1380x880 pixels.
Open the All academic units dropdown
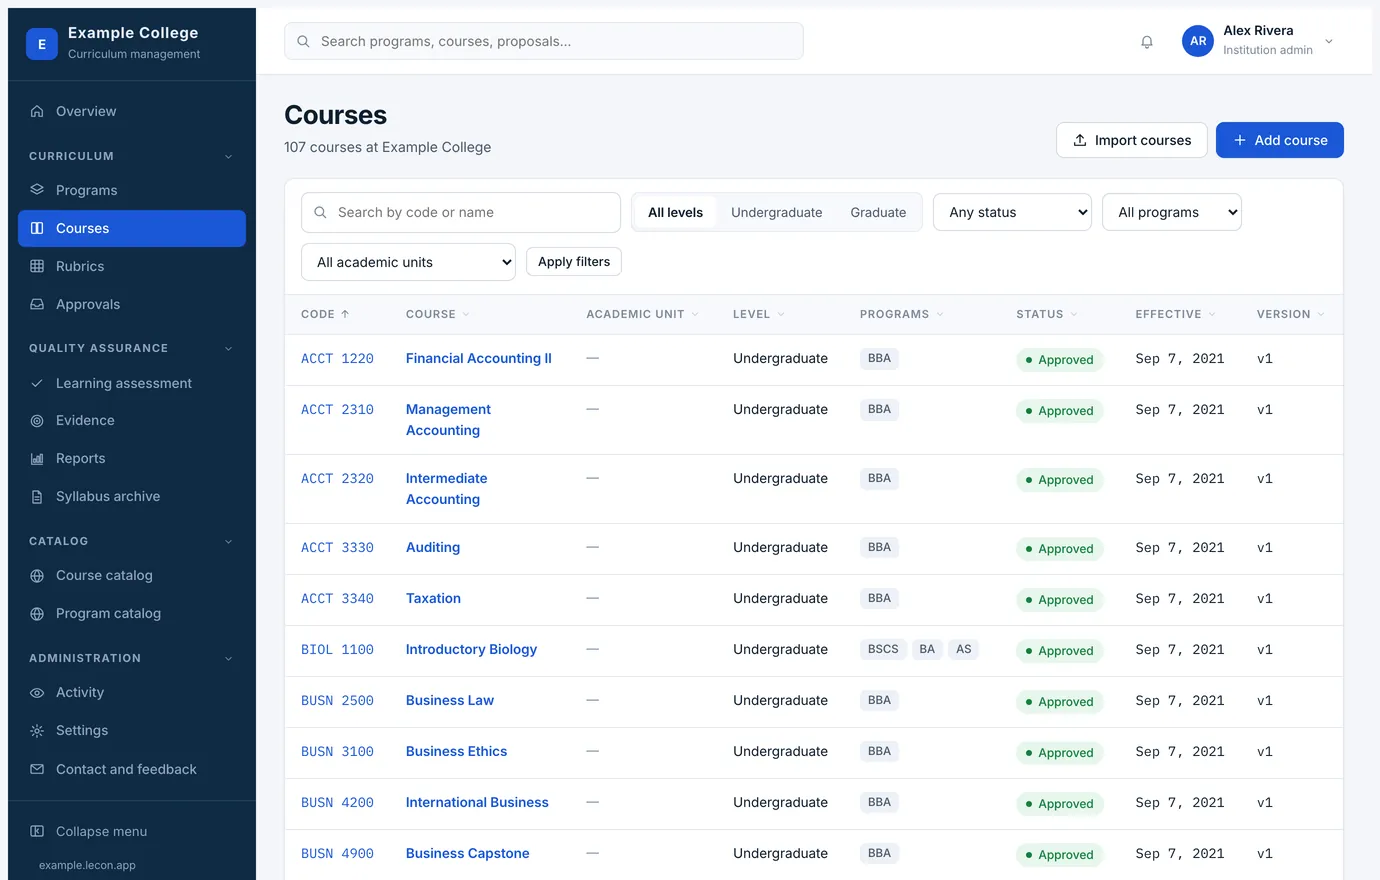click(x=408, y=262)
